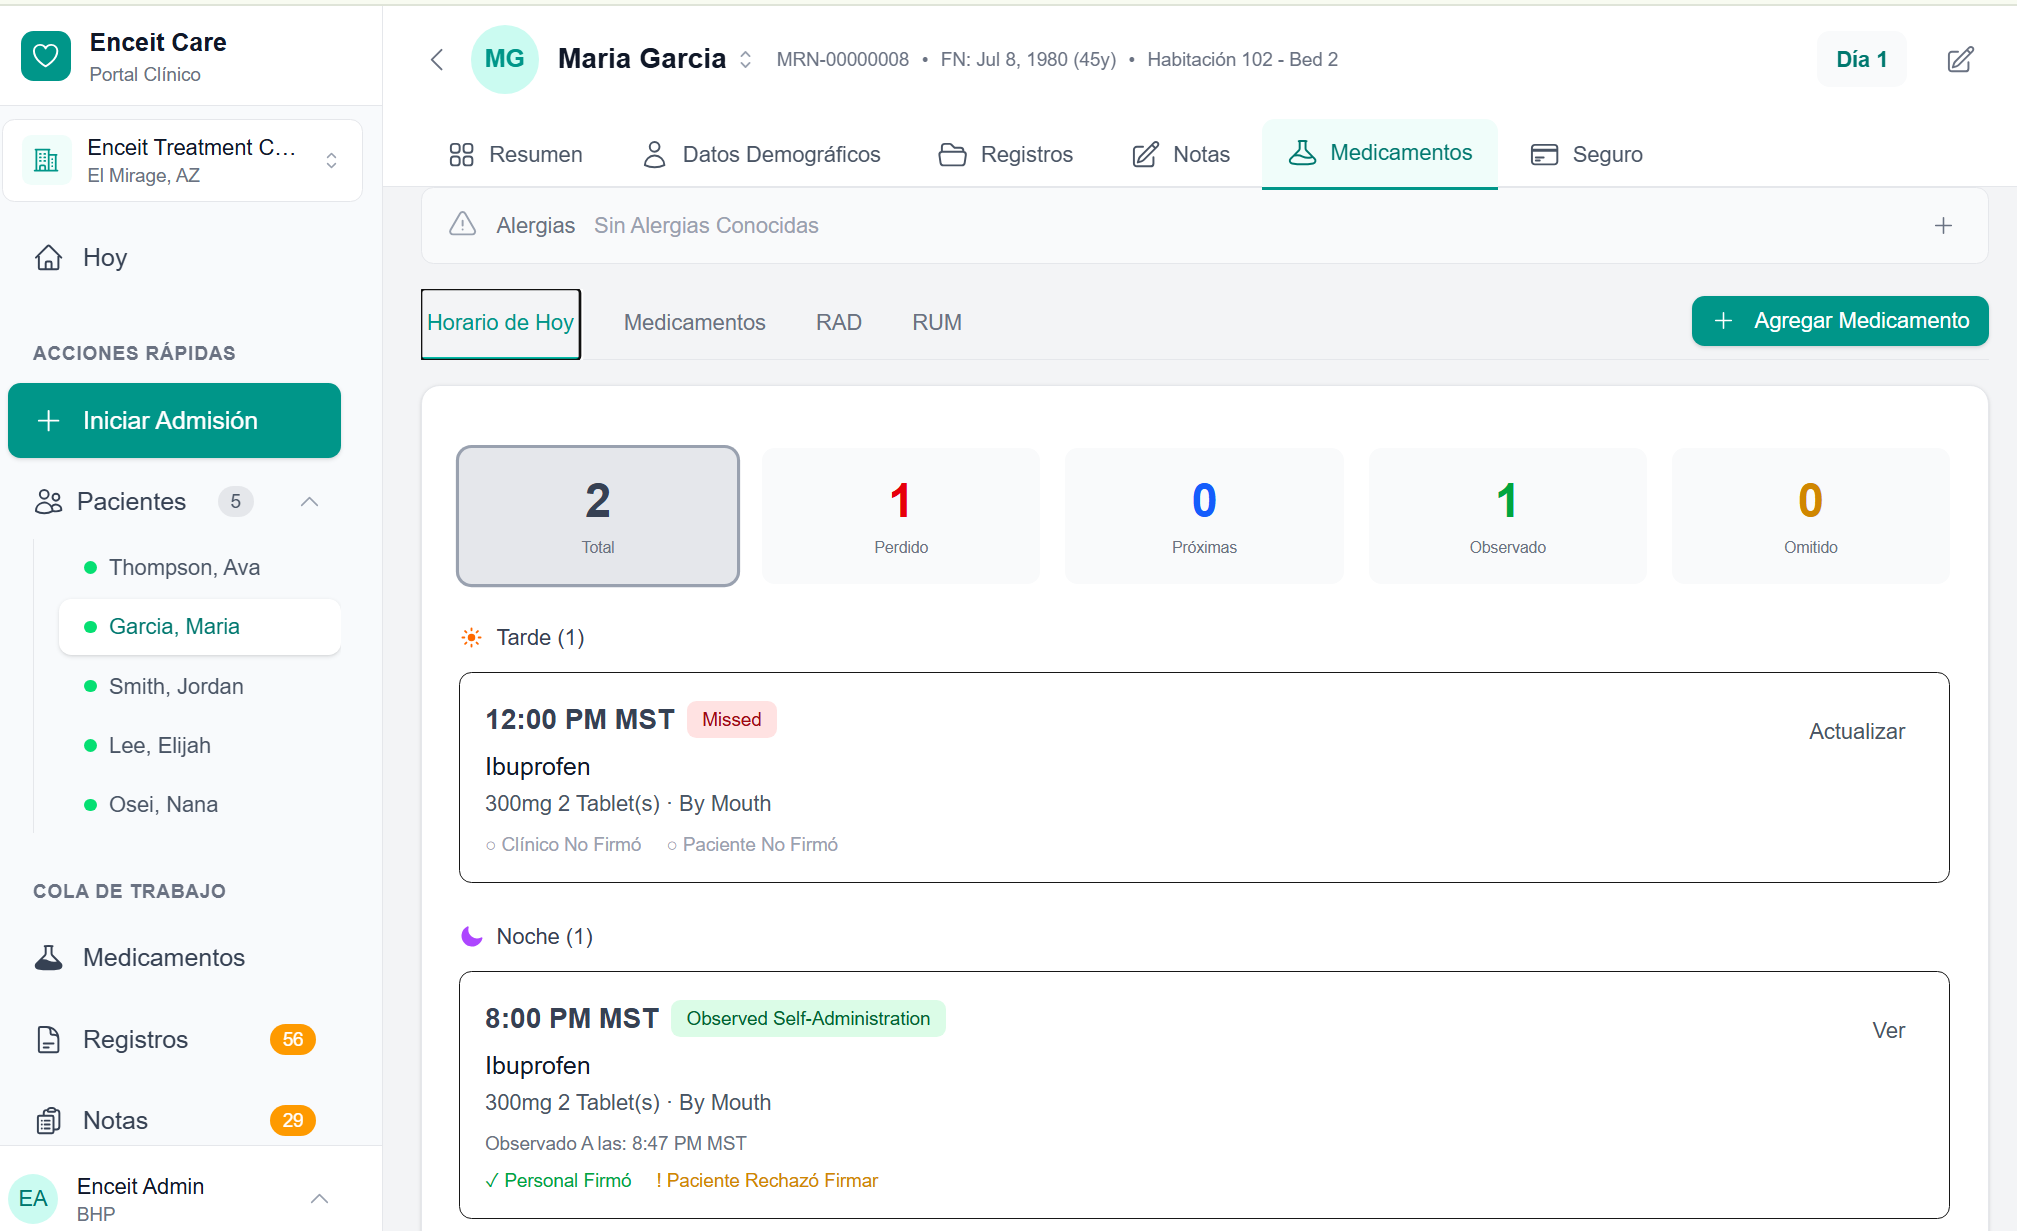Open the Seguro tab
The height and width of the screenshot is (1231, 2017).
click(x=1587, y=154)
